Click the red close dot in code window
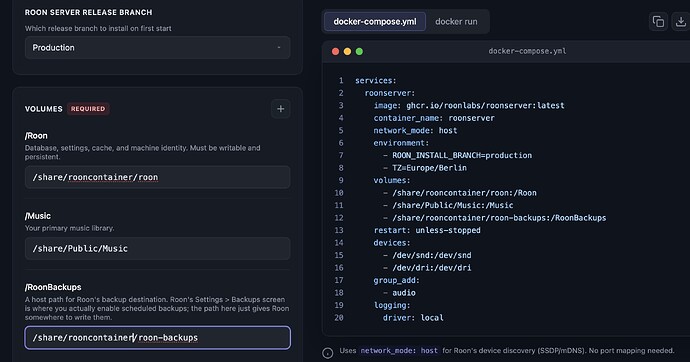The image size is (690, 362). (335, 51)
